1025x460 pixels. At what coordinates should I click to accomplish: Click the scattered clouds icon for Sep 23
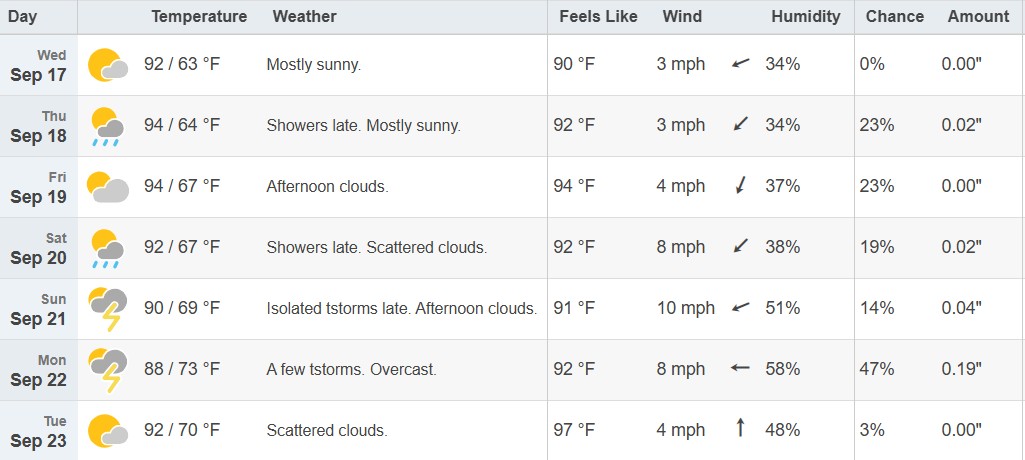108,431
